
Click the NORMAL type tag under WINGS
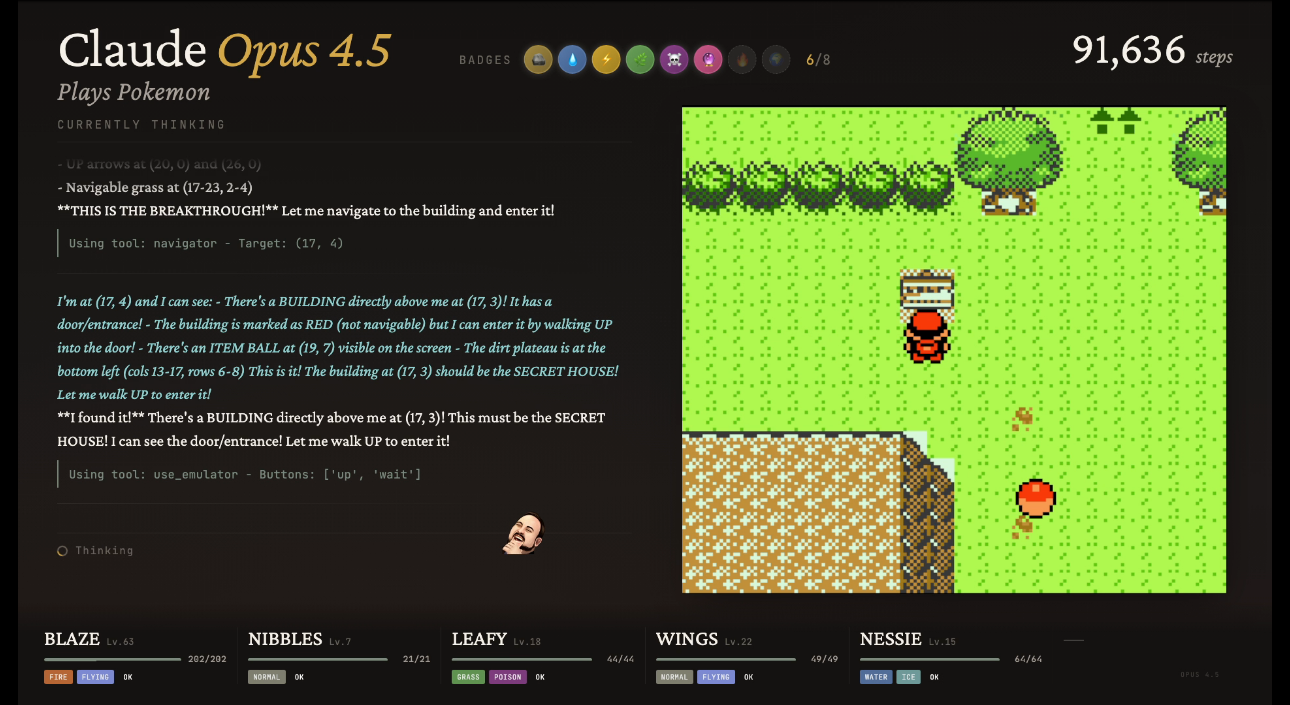click(674, 677)
